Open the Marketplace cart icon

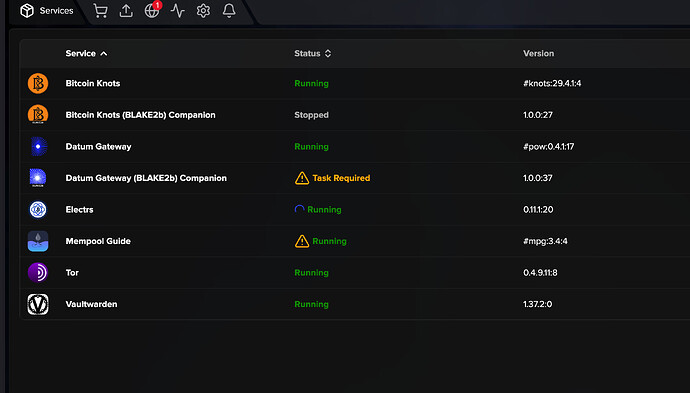click(100, 11)
